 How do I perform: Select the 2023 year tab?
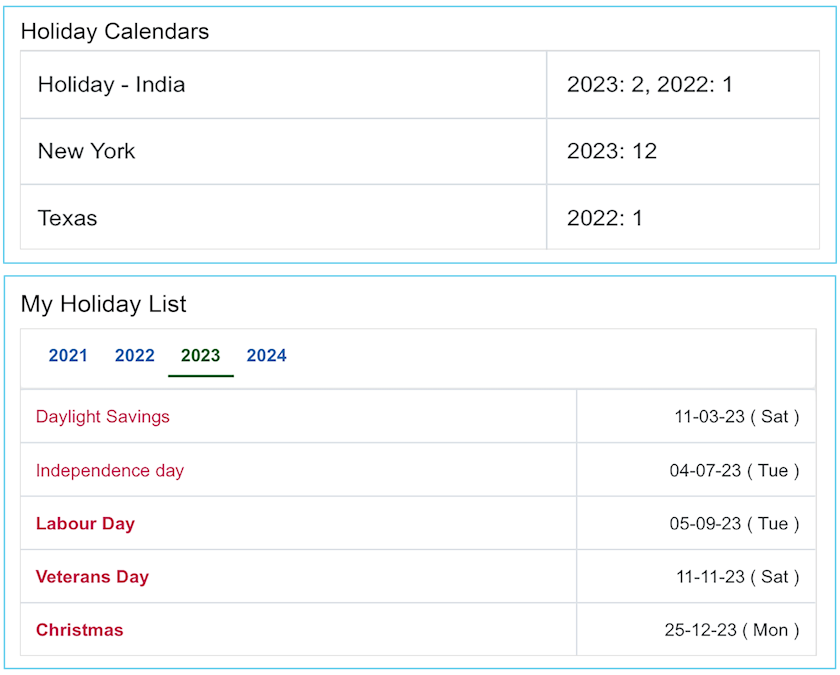201,356
